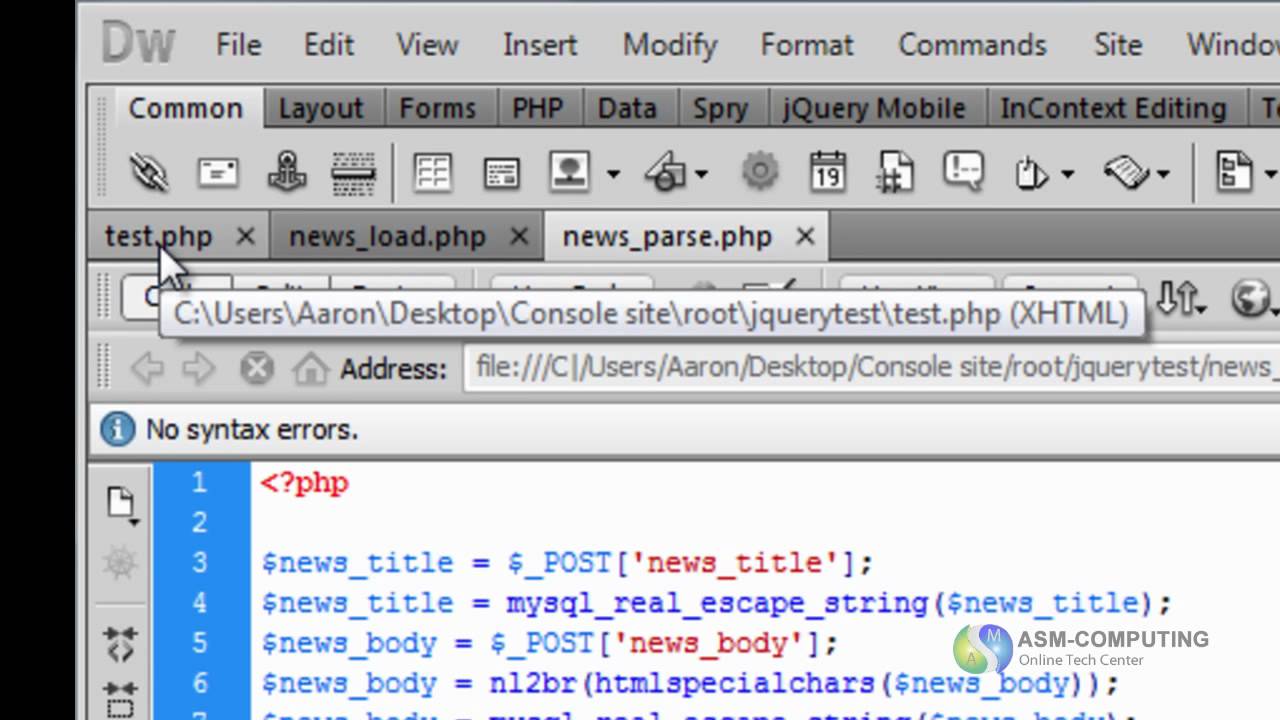Close the news_load.php document tab
The width and height of the screenshot is (1280, 720).
519,237
